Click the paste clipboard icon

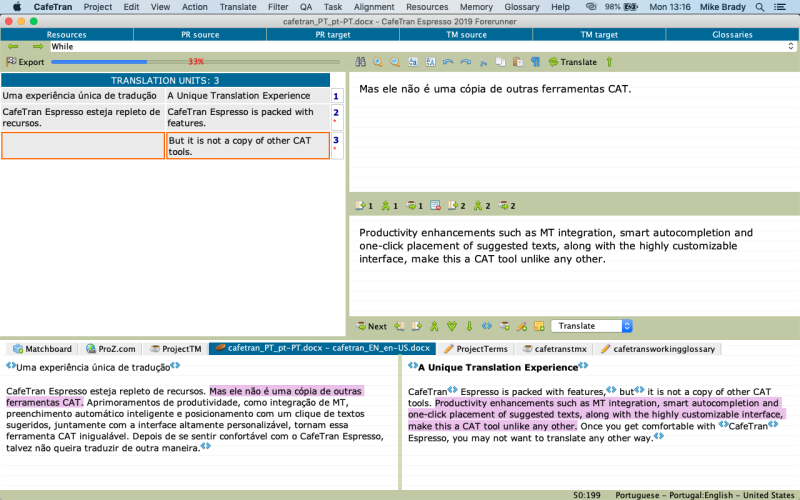517,62
